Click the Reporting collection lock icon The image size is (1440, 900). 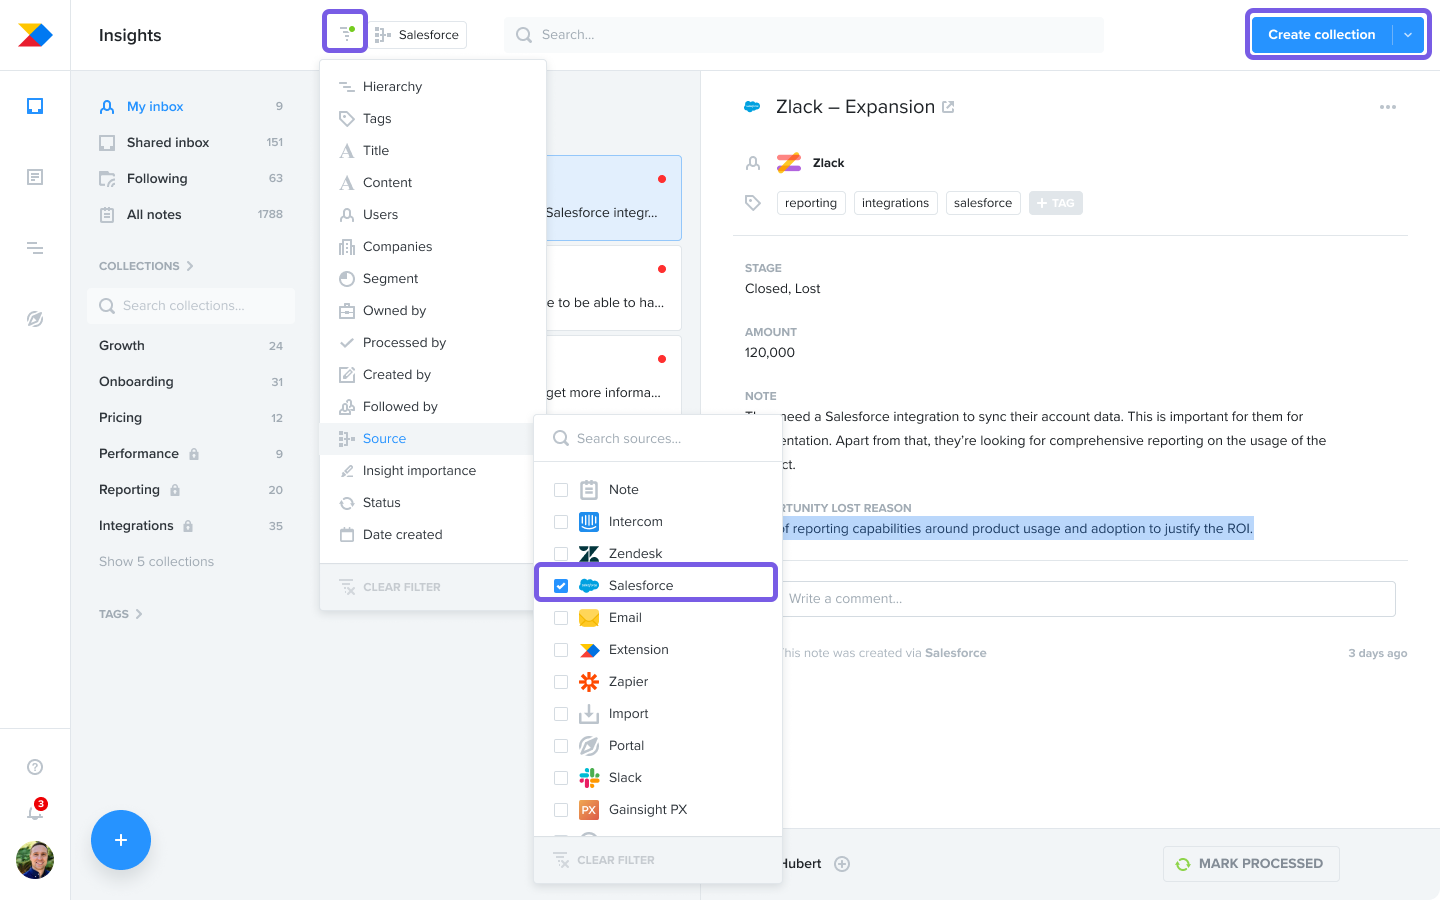click(175, 490)
